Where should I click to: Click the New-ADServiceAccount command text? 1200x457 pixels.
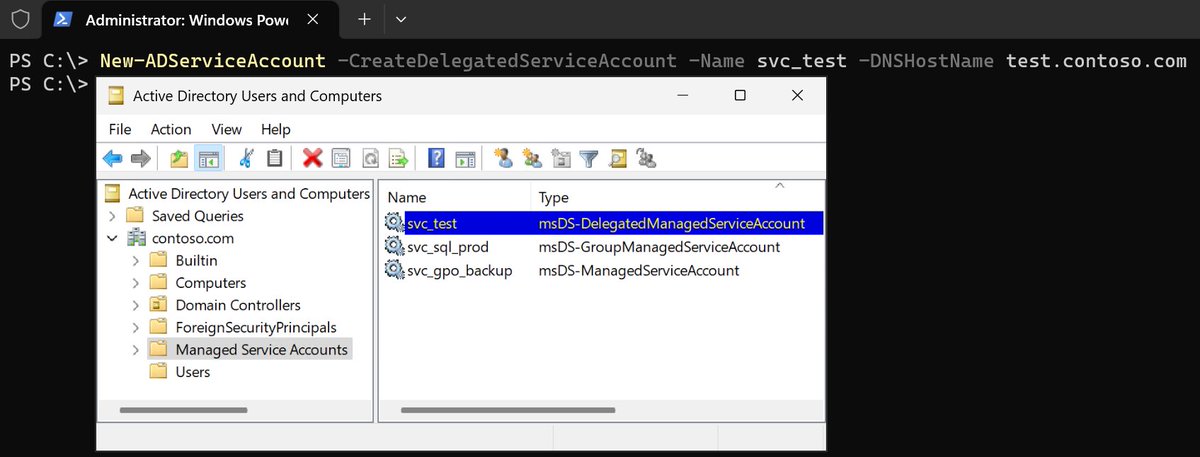(x=213, y=61)
